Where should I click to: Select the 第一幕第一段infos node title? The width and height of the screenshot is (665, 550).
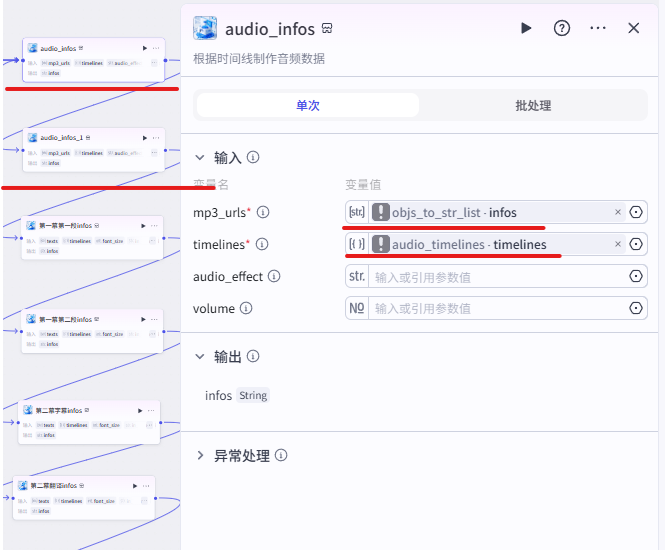coord(65,226)
